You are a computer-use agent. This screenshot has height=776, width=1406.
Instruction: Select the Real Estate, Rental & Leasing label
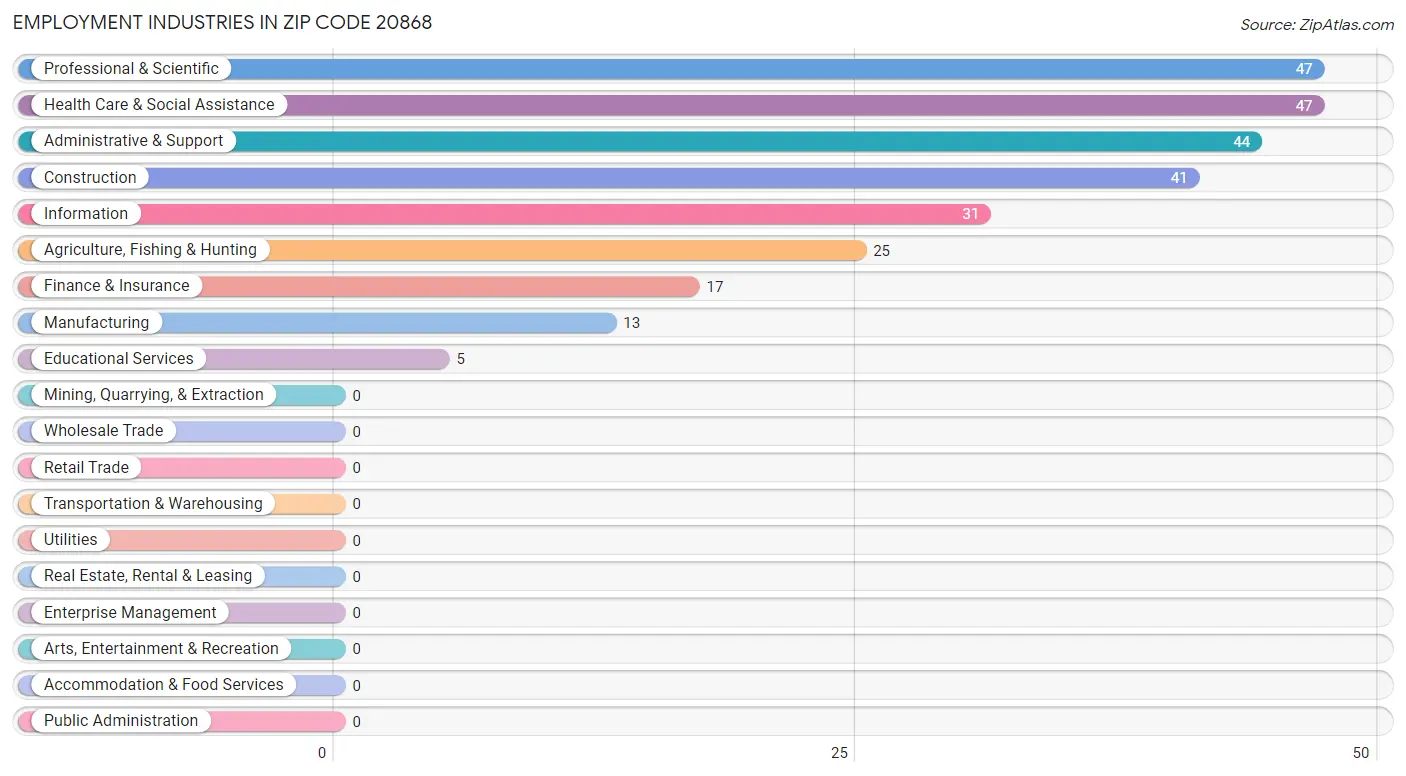point(148,576)
